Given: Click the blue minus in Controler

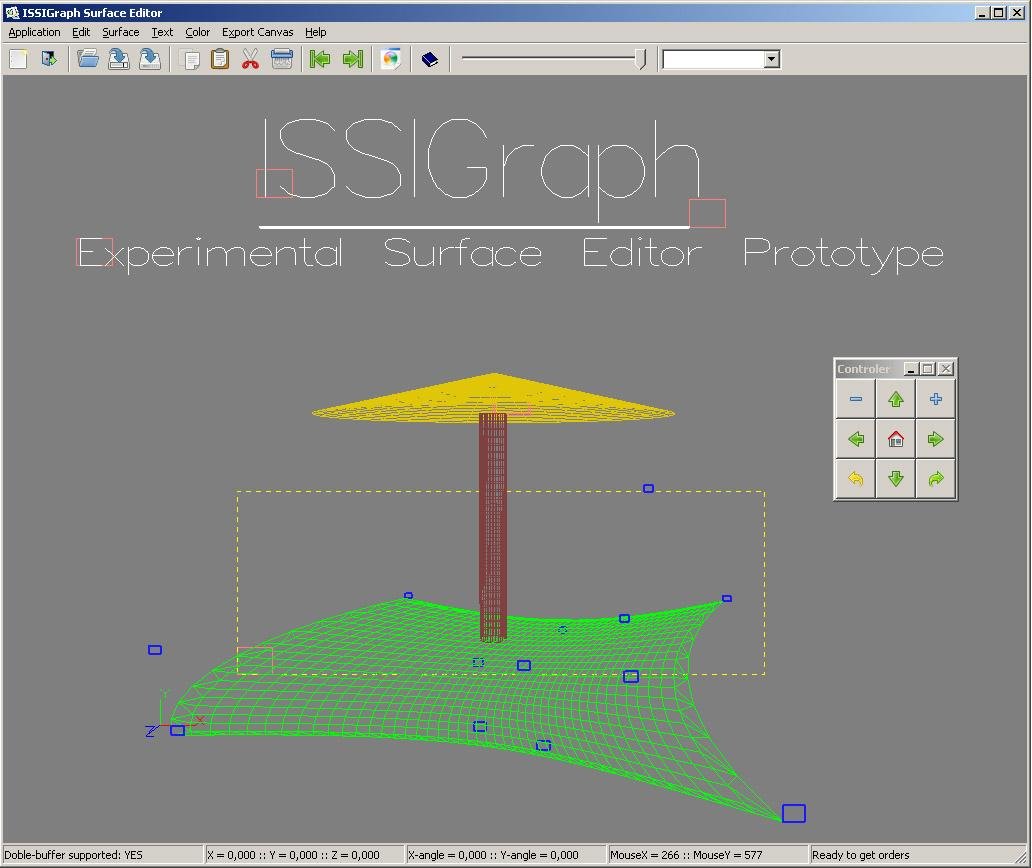Looking at the screenshot, I should [856, 399].
